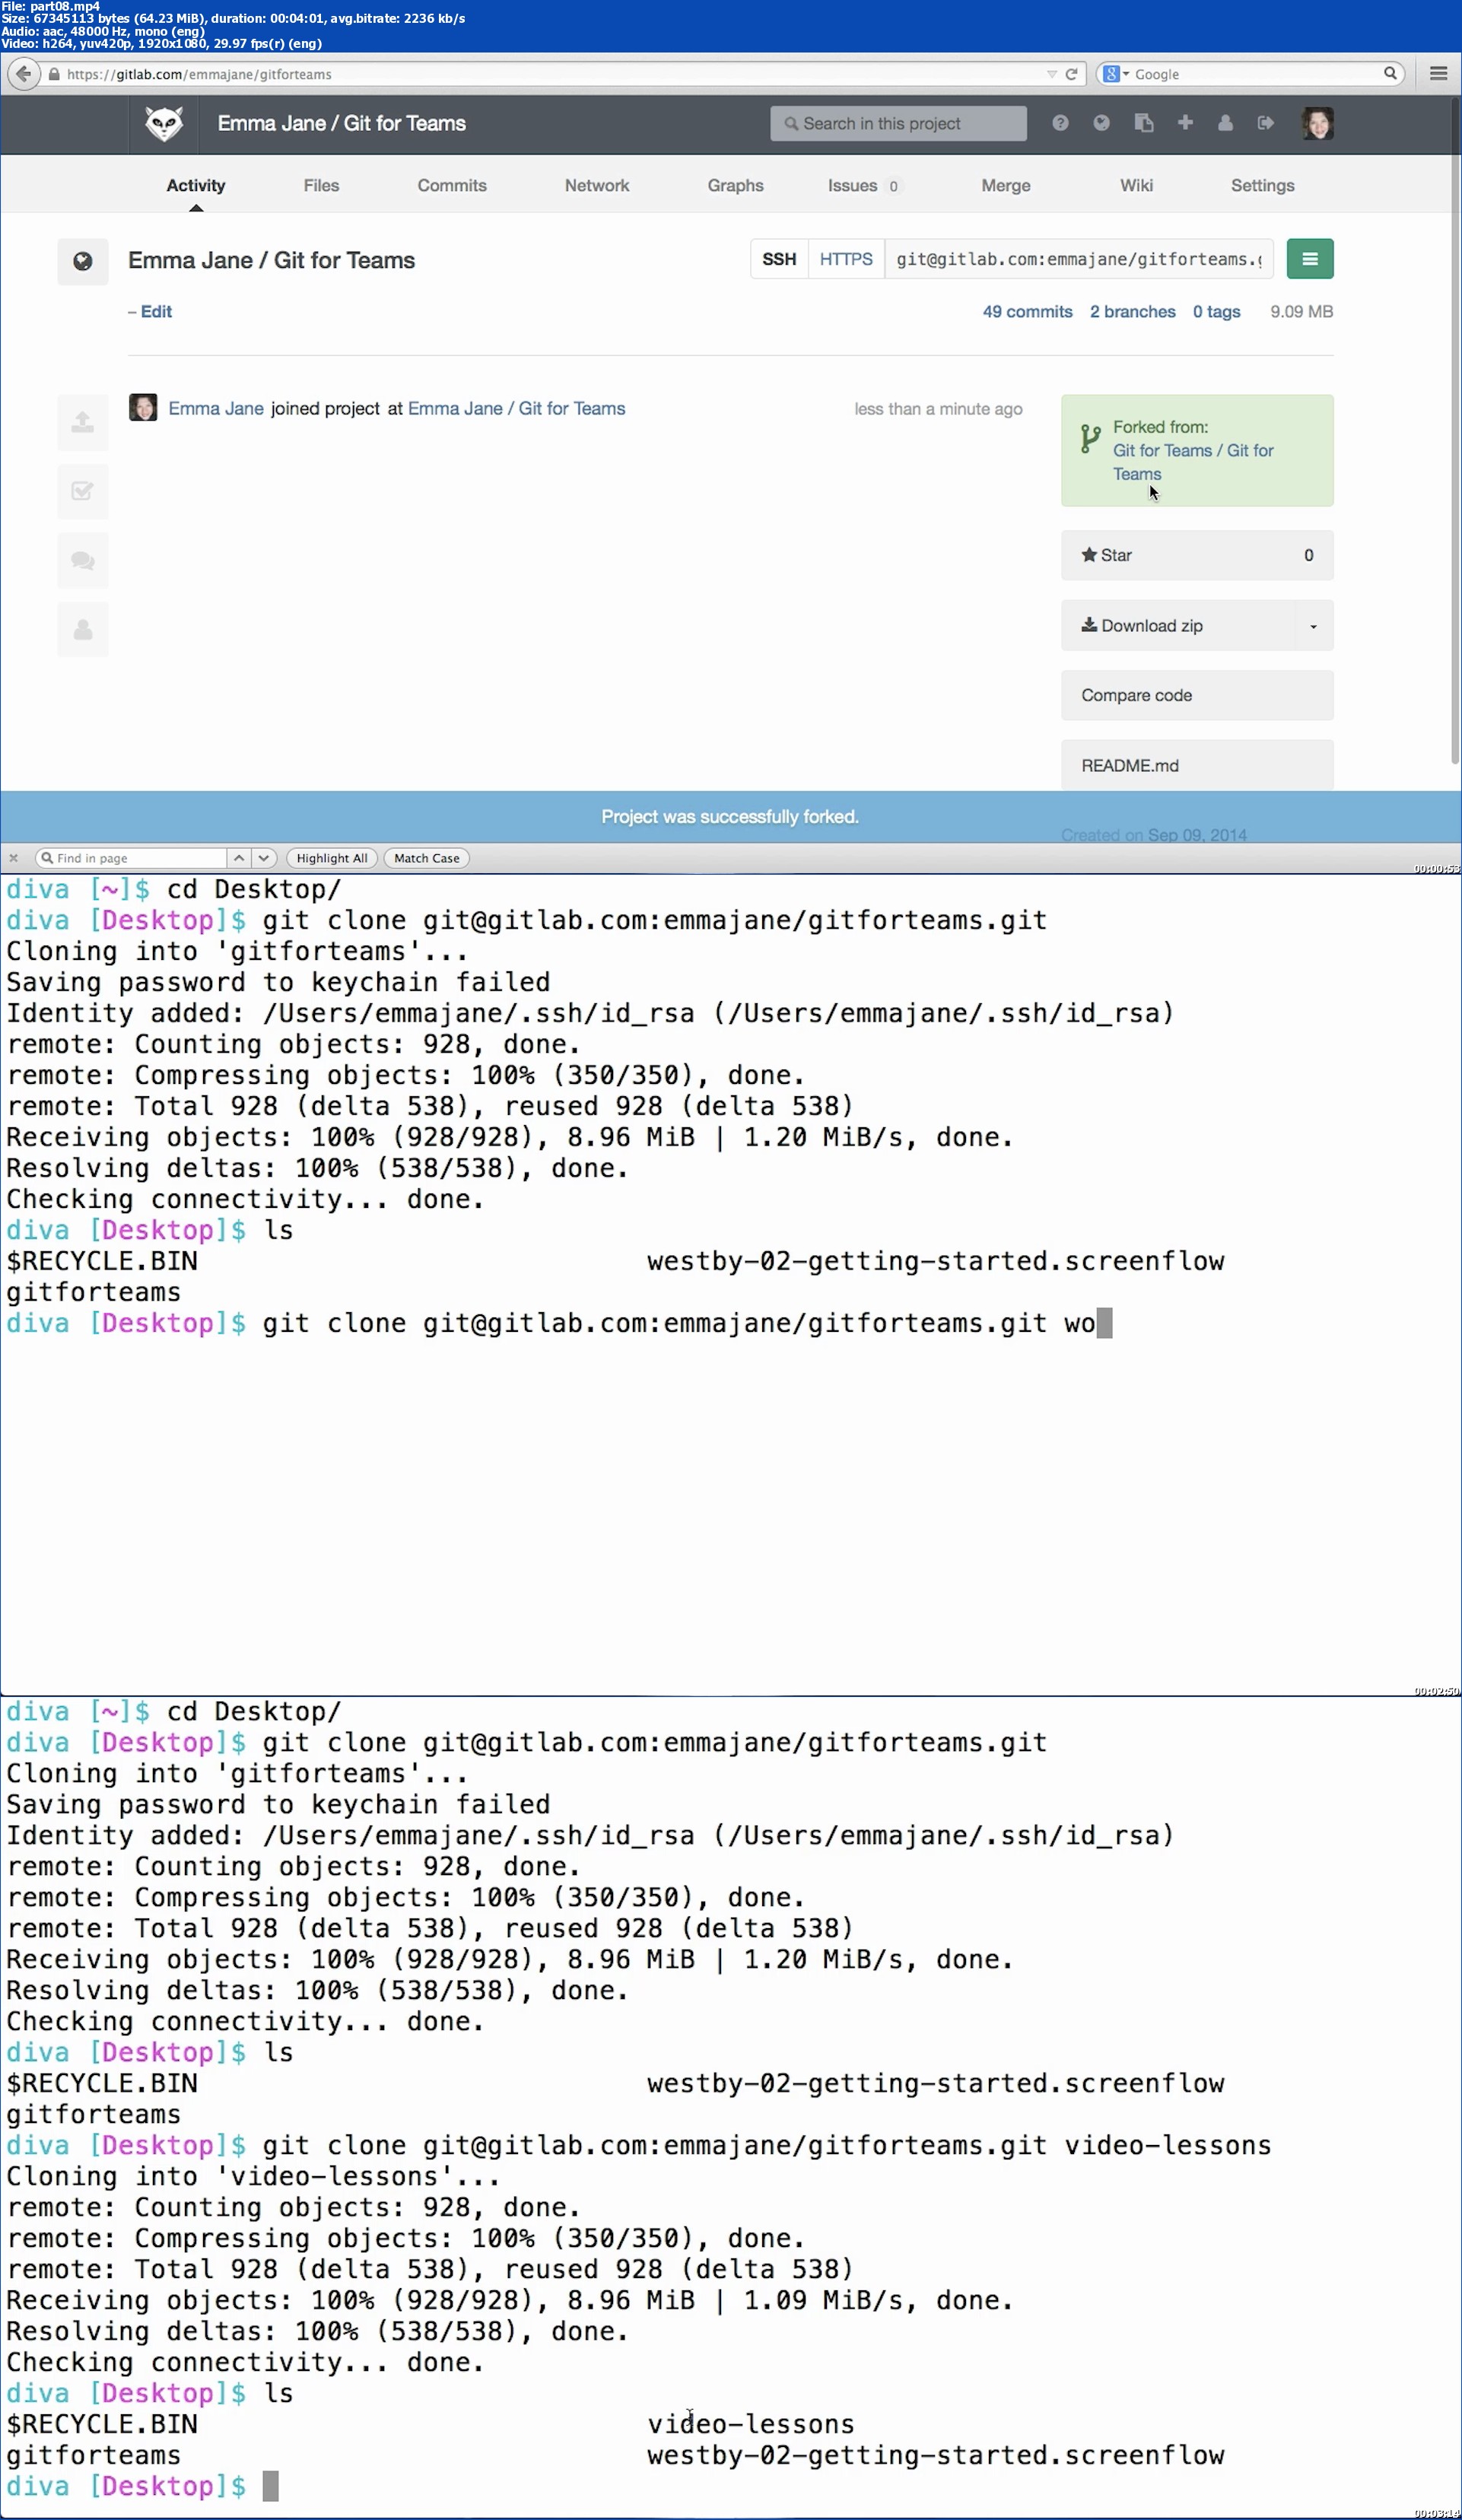Click the Download zip dropdown arrow
1462x2520 pixels.
click(1312, 624)
